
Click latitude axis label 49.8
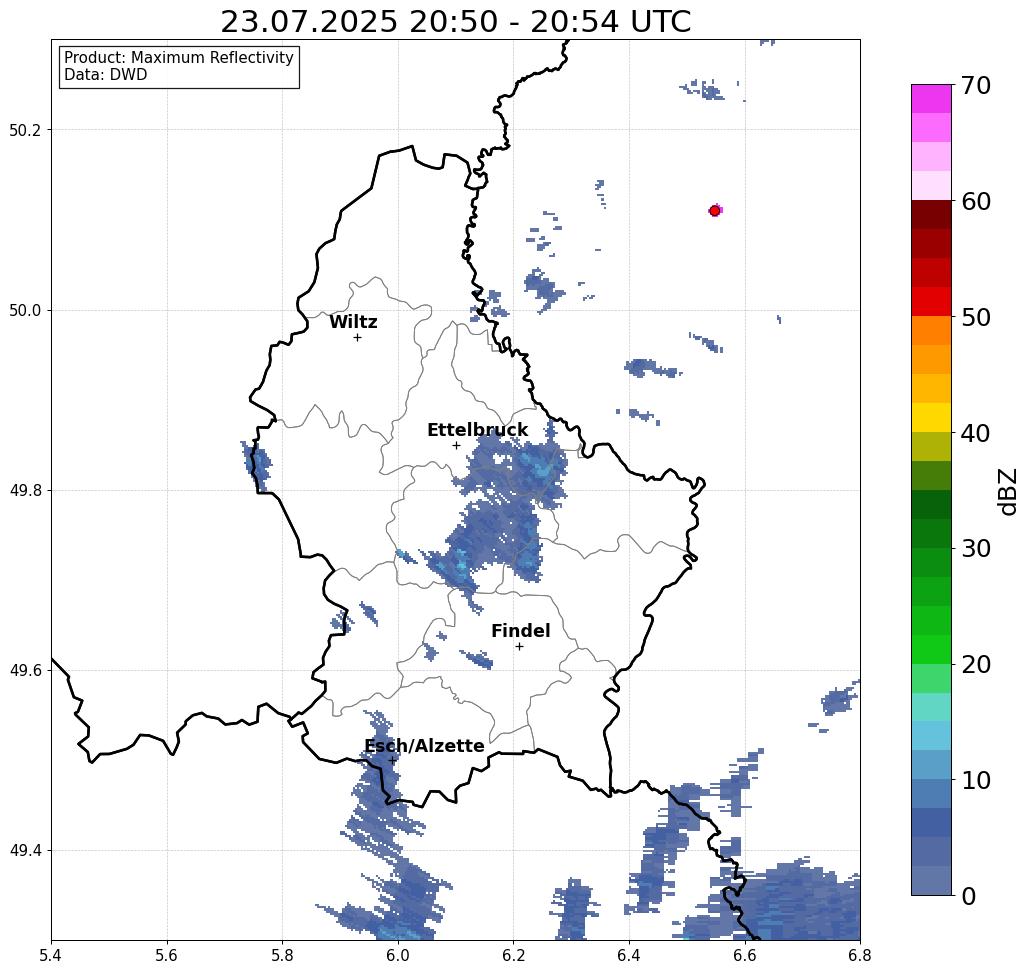(24, 491)
